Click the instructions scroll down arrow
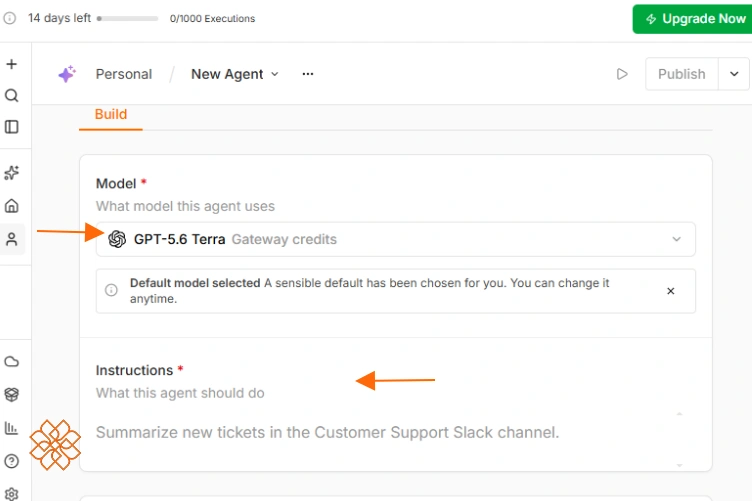This screenshot has height=501, width=752. tap(680, 465)
